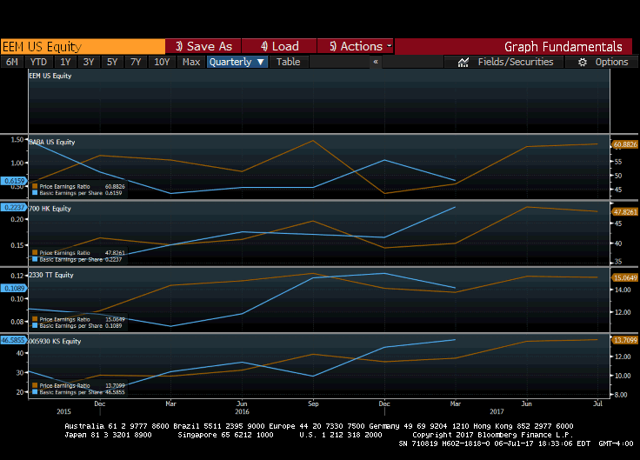
Task: Select the 6M time range
Action: point(12,62)
